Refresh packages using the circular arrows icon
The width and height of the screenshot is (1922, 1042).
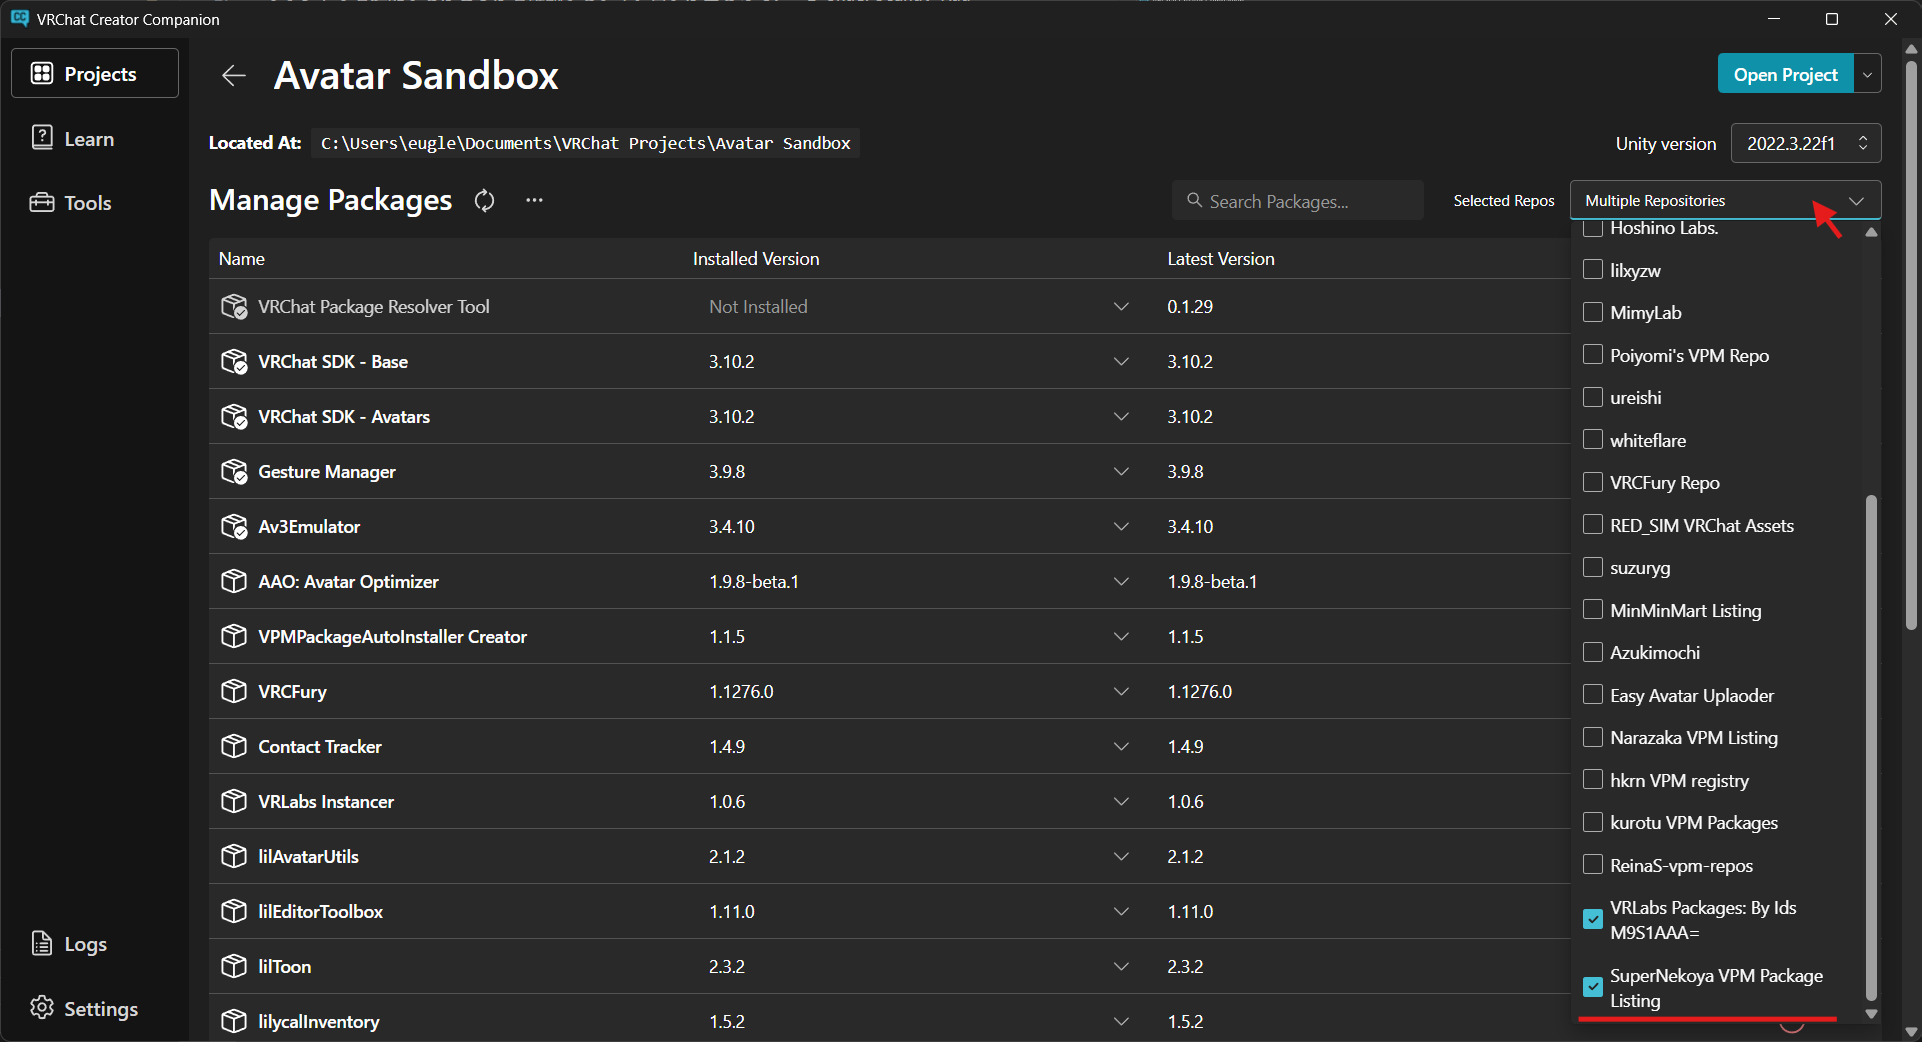point(485,201)
